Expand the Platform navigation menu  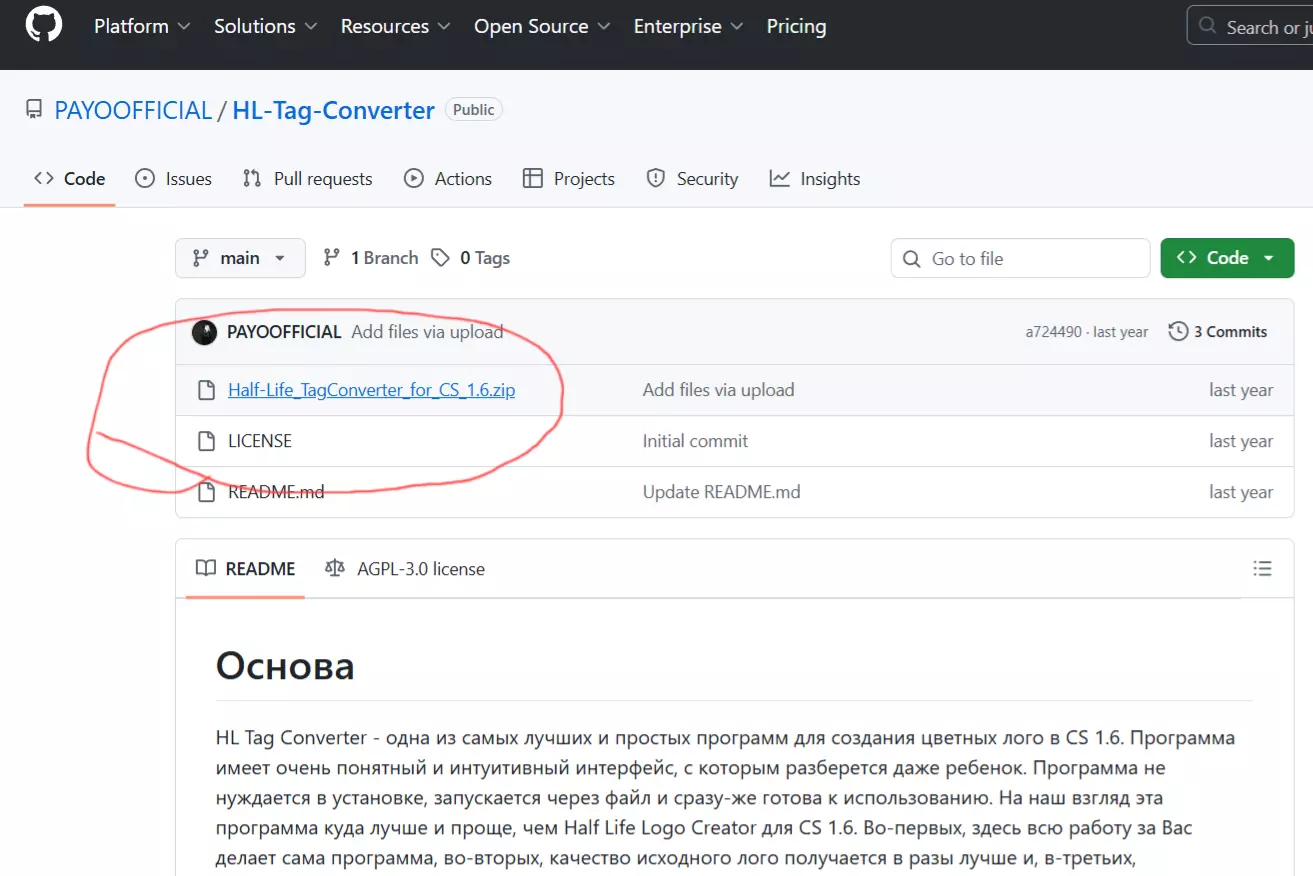tap(142, 27)
